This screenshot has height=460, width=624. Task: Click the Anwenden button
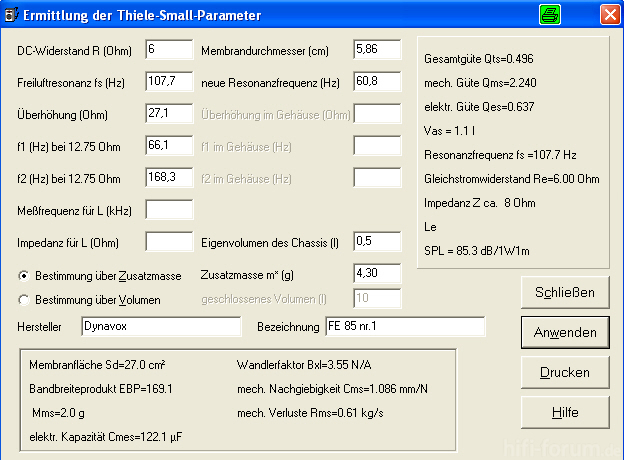coord(565,332)
